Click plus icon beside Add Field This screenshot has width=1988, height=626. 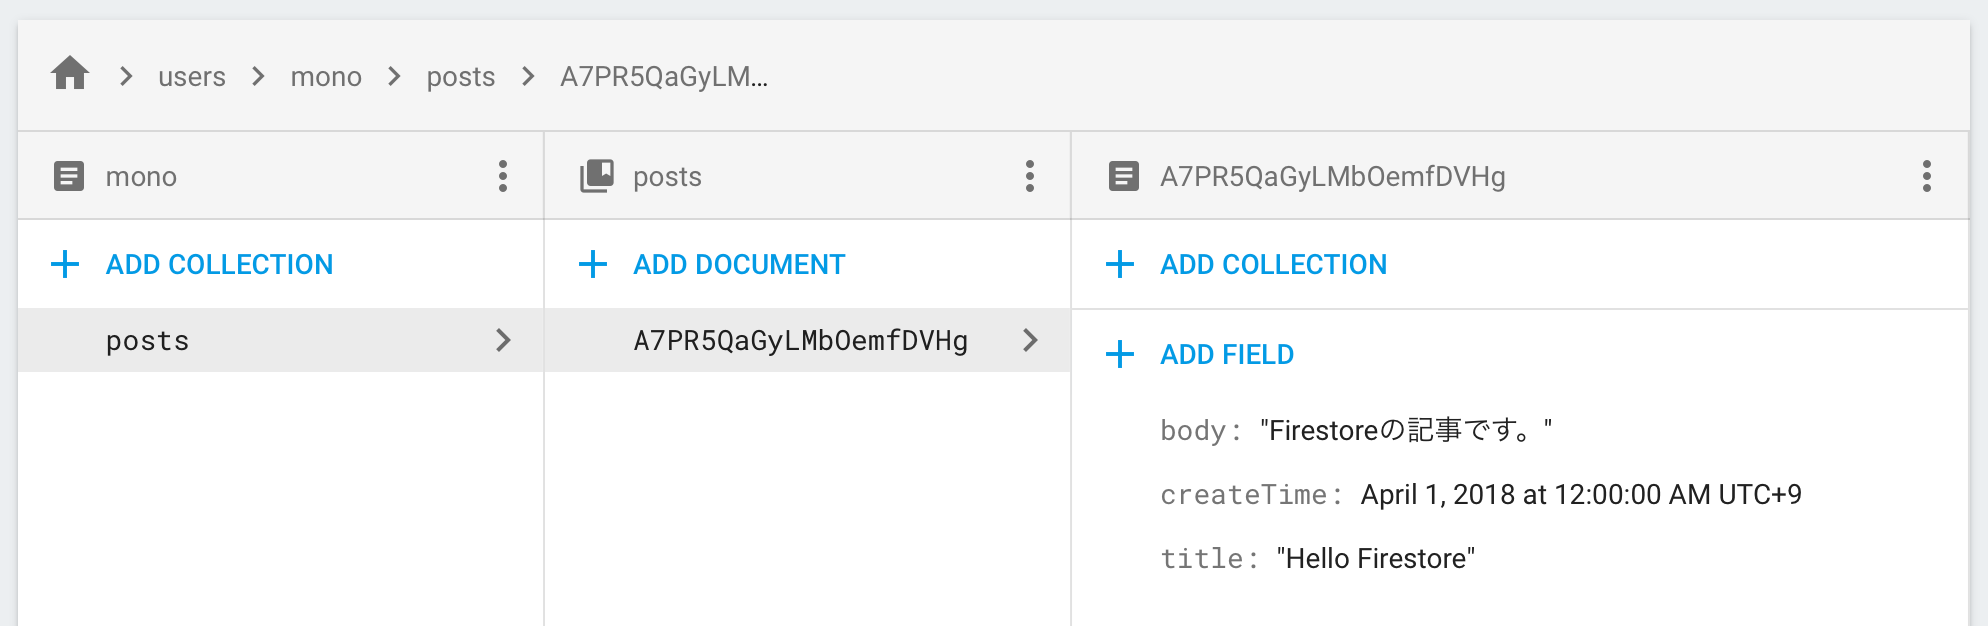click(x=1120, y=354)
